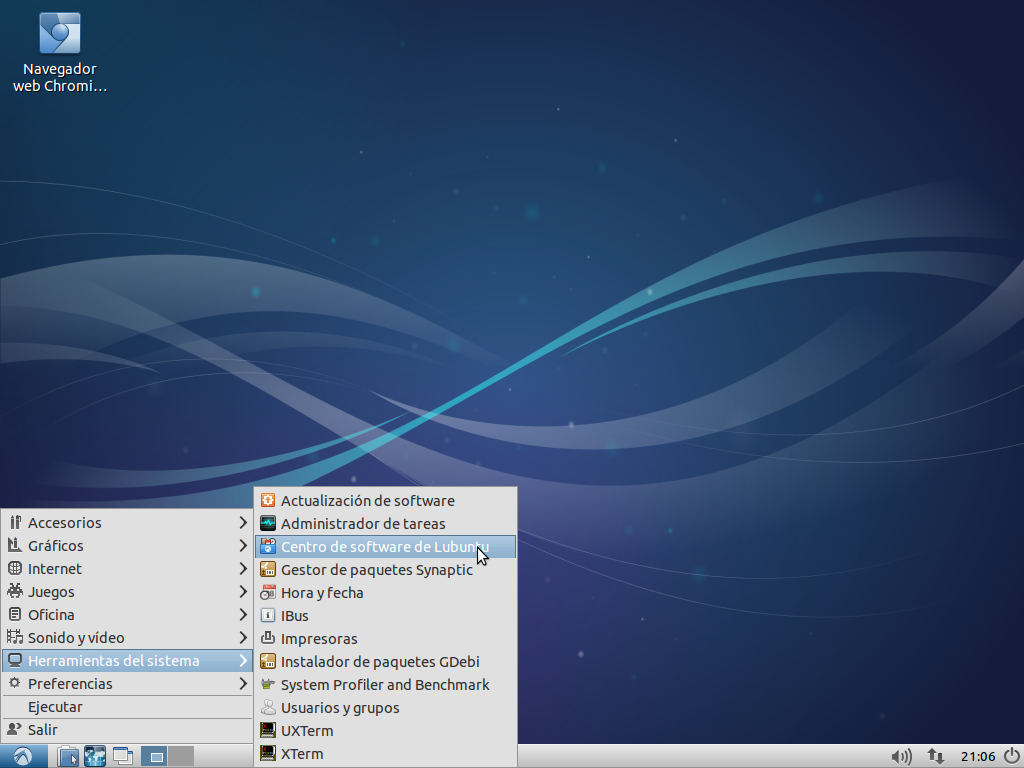Launch XTerm from system tools menu

click(x=301, y=754)
